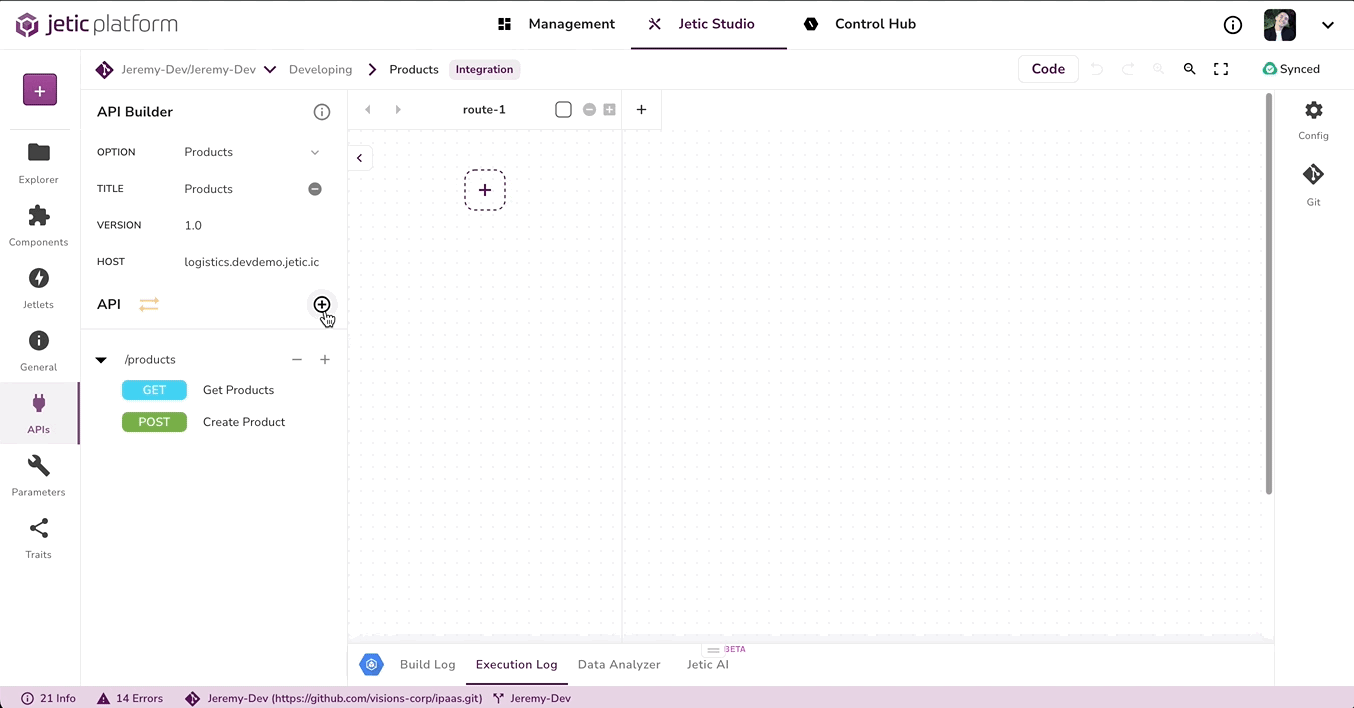Add a new API with circled plus
This screenshot has height=708, width=1354.
322,304
